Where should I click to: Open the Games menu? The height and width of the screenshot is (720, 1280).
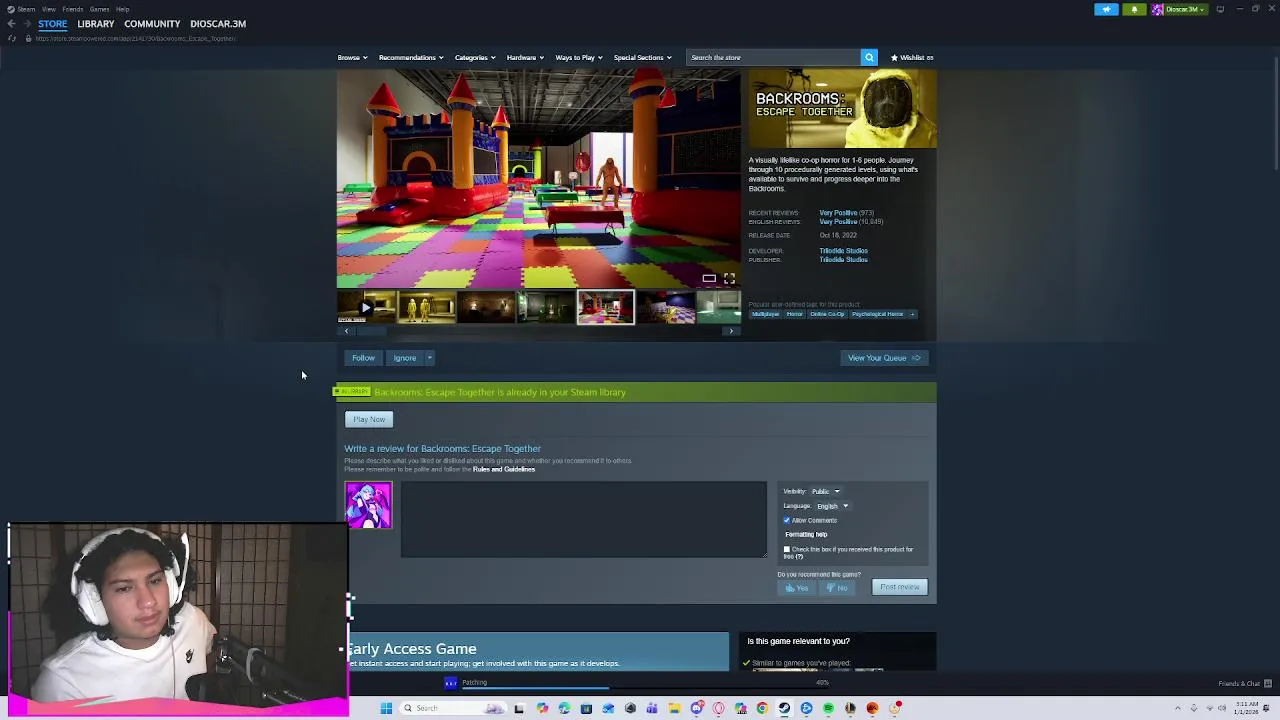99,9
